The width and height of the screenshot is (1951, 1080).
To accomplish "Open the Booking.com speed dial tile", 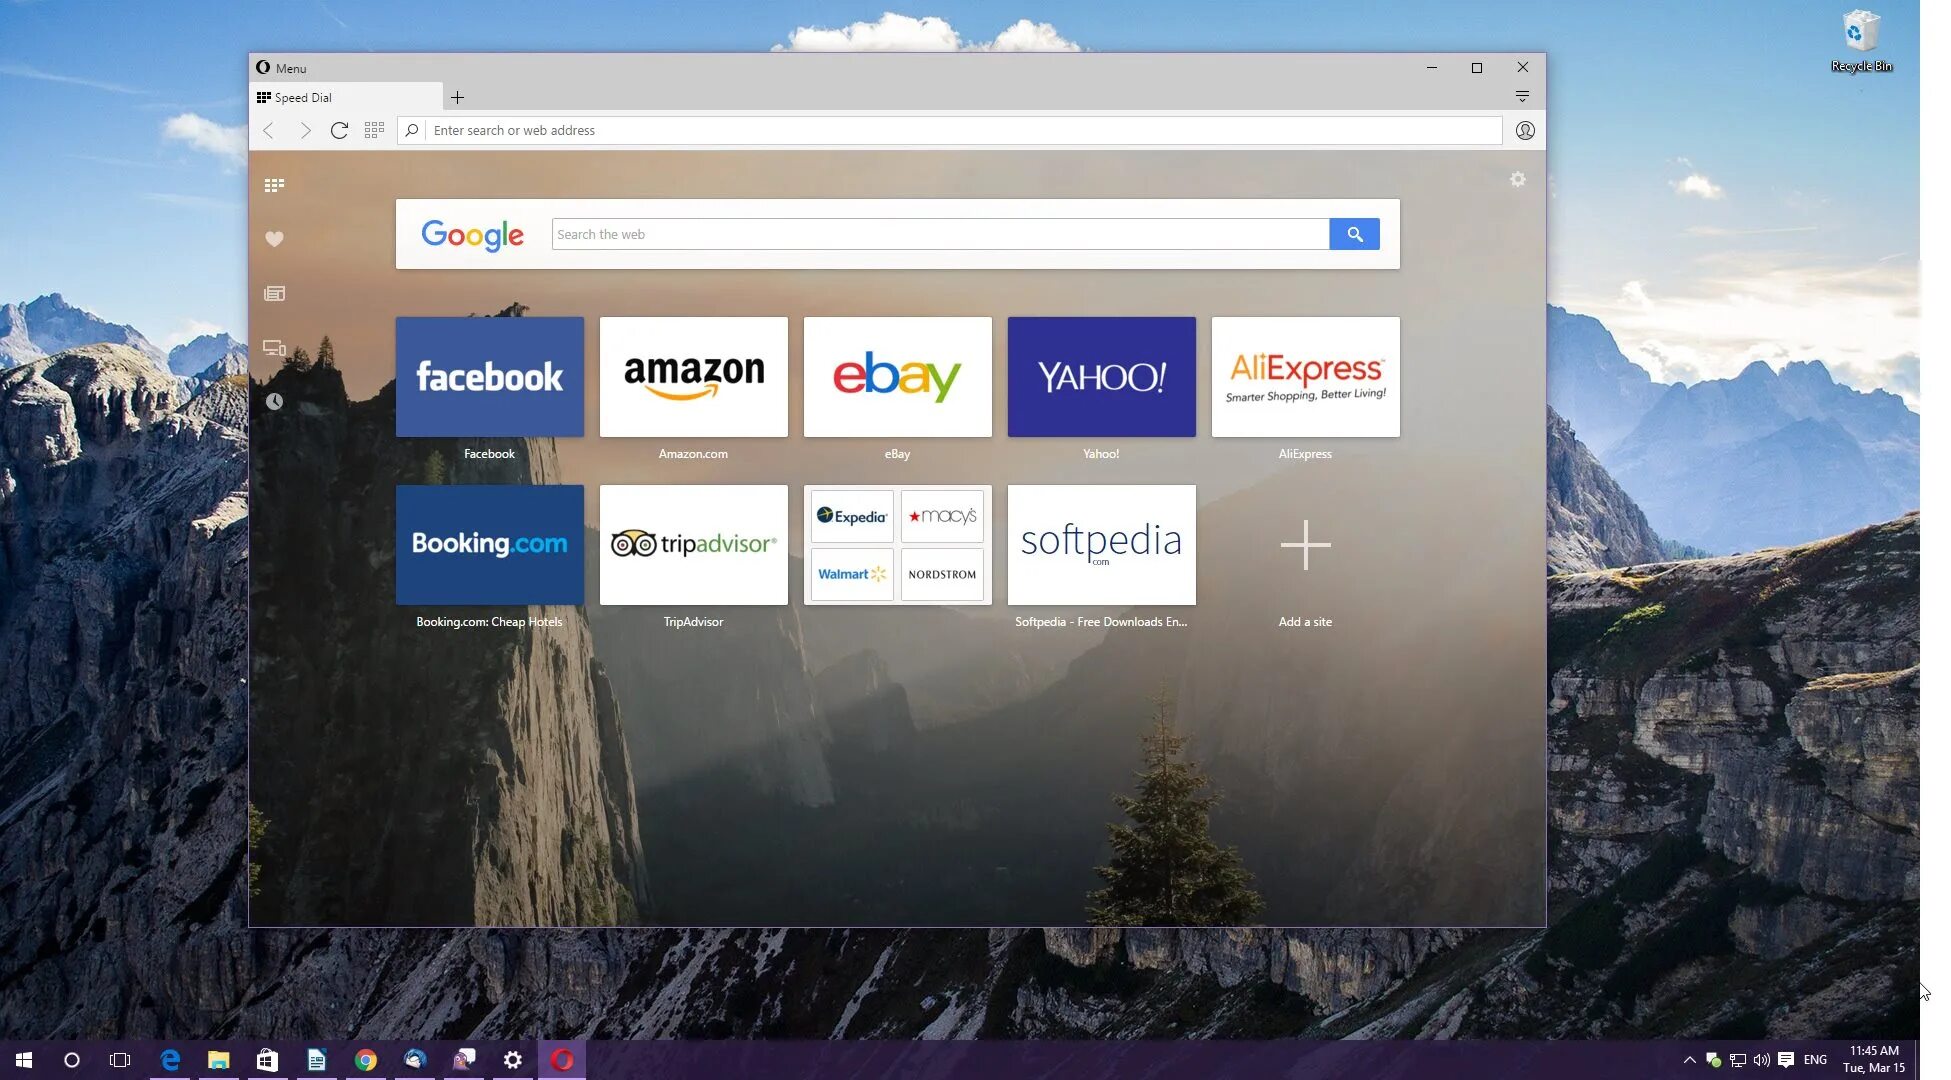I will pos(490,545).
